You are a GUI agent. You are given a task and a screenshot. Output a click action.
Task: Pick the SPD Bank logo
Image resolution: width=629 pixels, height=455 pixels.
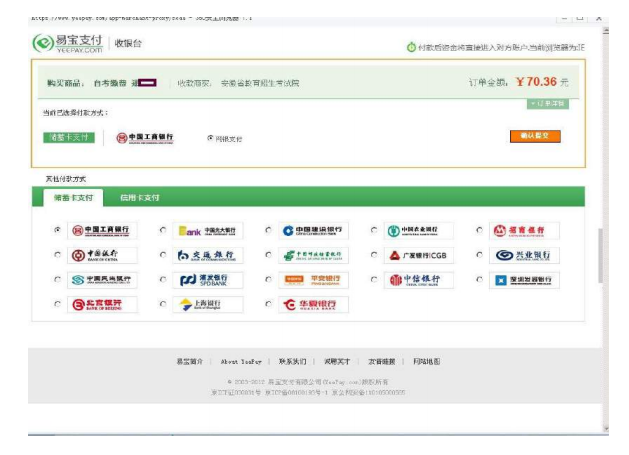209,280
